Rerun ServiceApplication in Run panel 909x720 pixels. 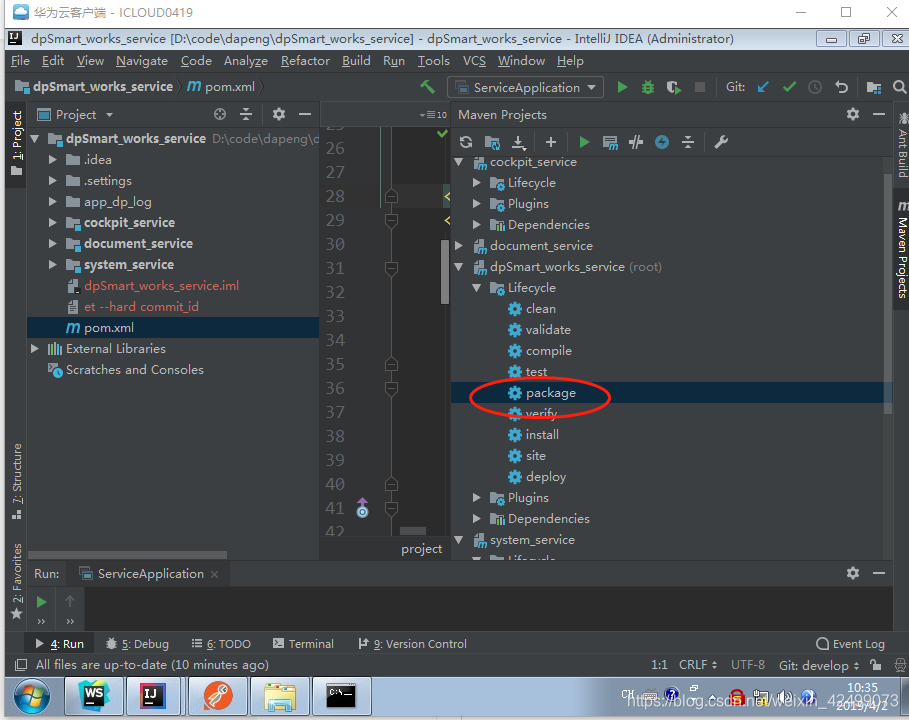click(x=41, y=602)
